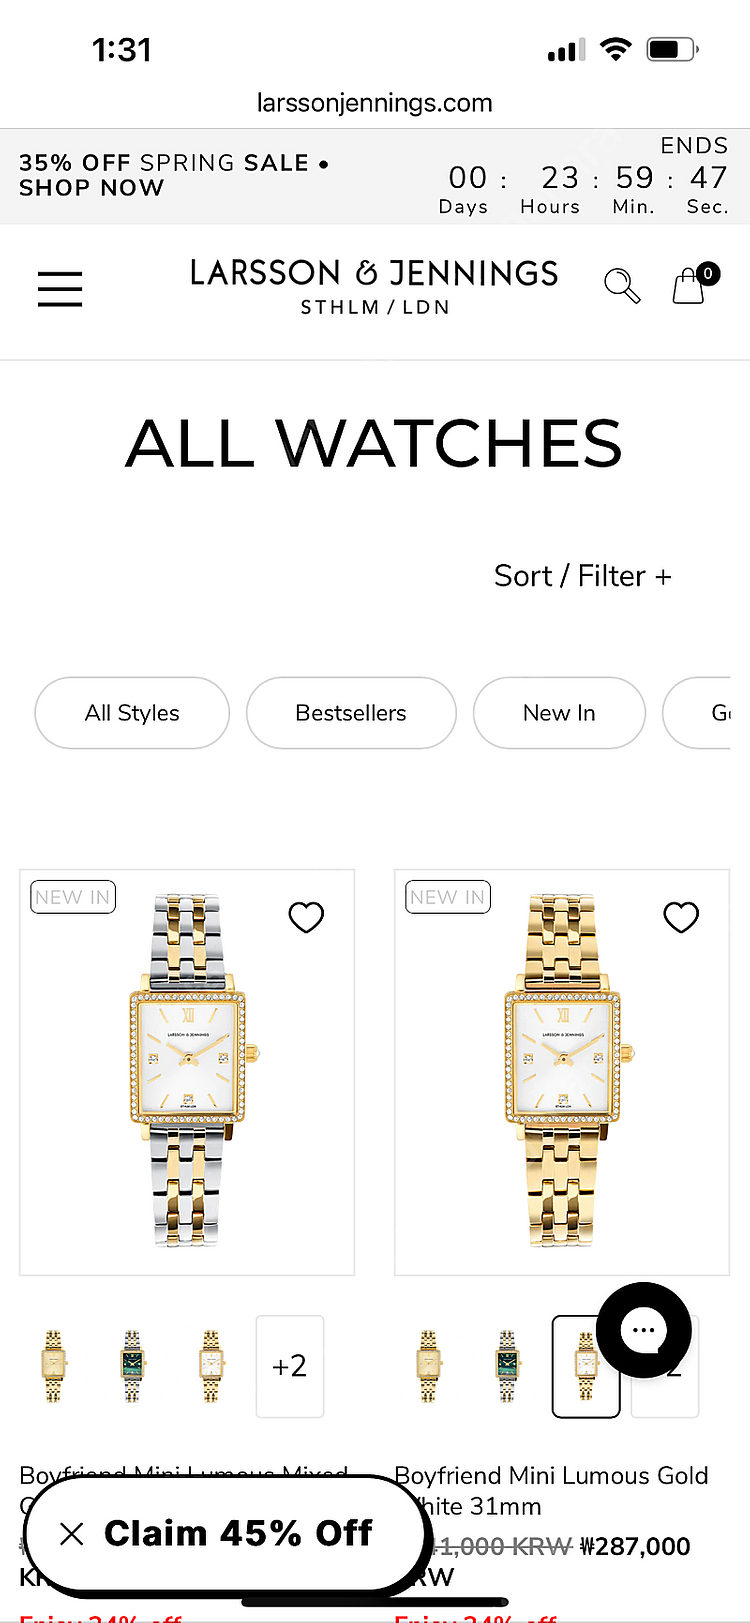Viewport: 750px width, 1623px height.
Task: Expand Sort / Filter options
Action: tap(582, 576)
